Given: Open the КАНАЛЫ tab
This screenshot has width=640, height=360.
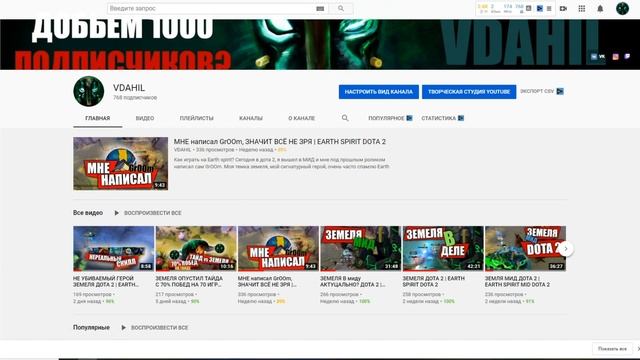Looking at the screenshot, I should [x=251, y=118].
